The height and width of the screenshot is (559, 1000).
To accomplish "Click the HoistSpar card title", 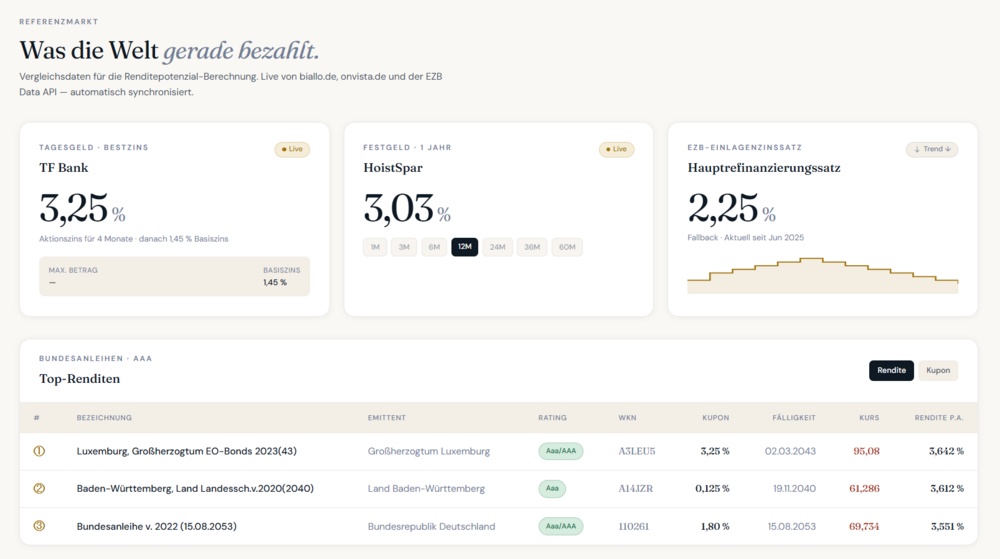I will tap(393, 168).
